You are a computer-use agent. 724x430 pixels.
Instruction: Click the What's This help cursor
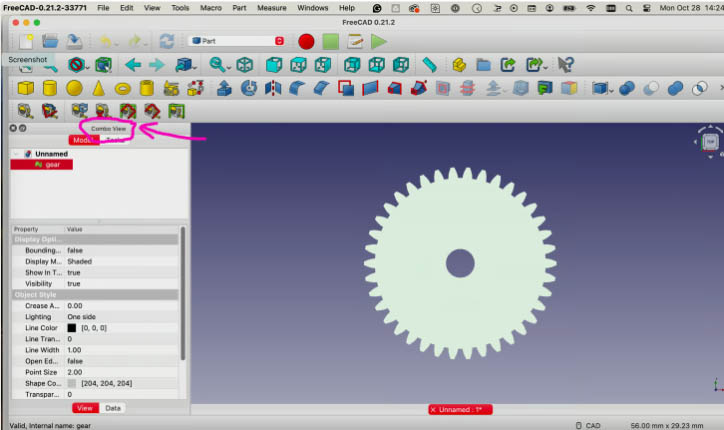[x=565, y=65]
